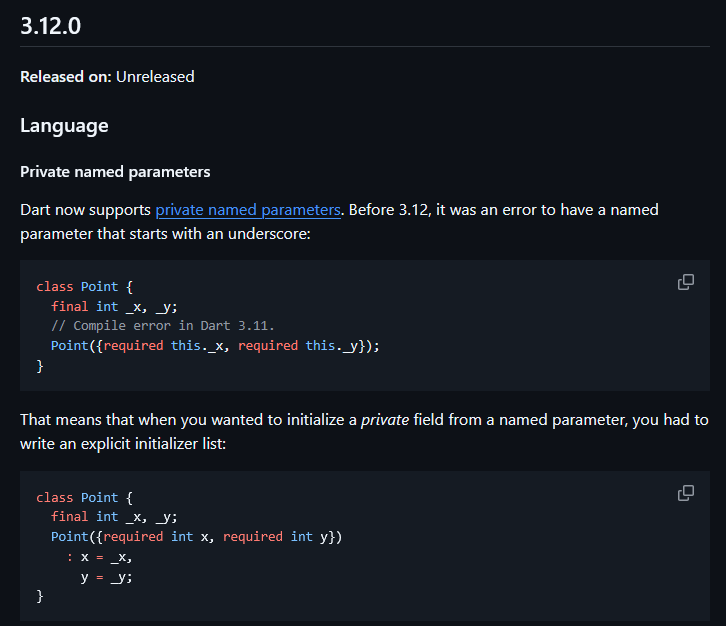The height and width of the screenshot is (626, 726).
Task: Click the '// Compile error in Dart 3.11.' comment
Action: (163, 326)
